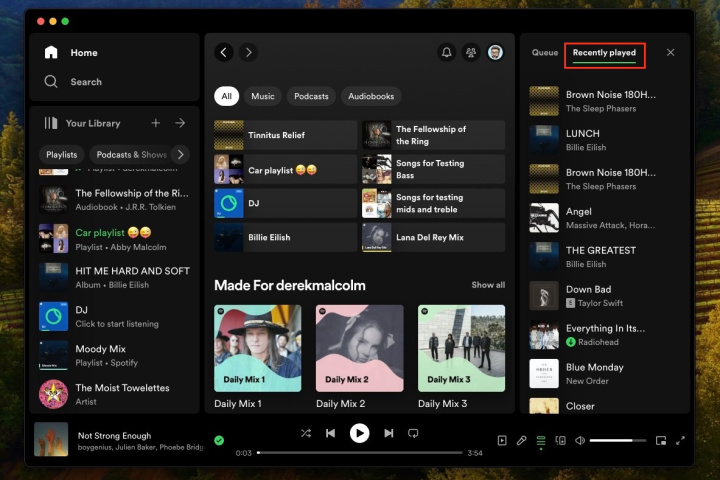Click the green saved checkmark icon

[219, 440]
